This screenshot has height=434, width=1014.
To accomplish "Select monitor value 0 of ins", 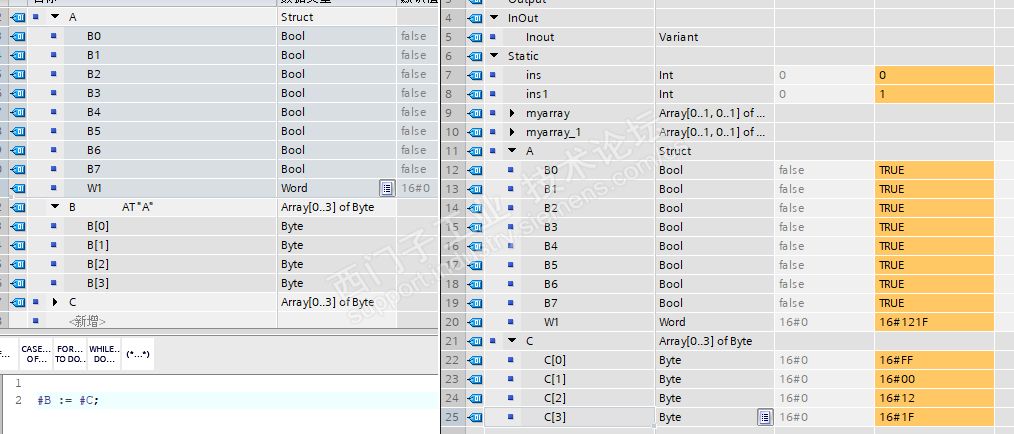I will [934, 75].
